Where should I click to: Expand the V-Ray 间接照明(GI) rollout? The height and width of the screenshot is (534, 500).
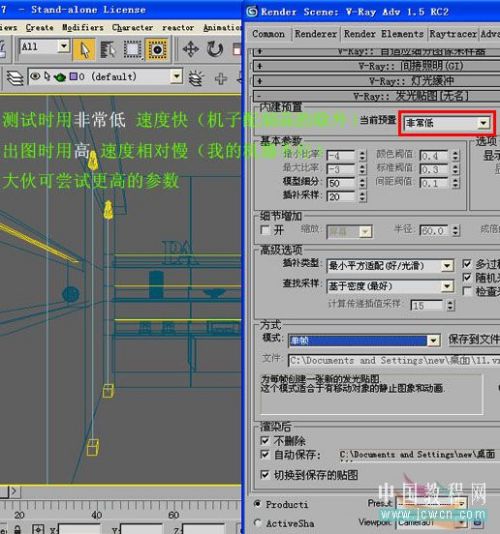coord(376,66)
